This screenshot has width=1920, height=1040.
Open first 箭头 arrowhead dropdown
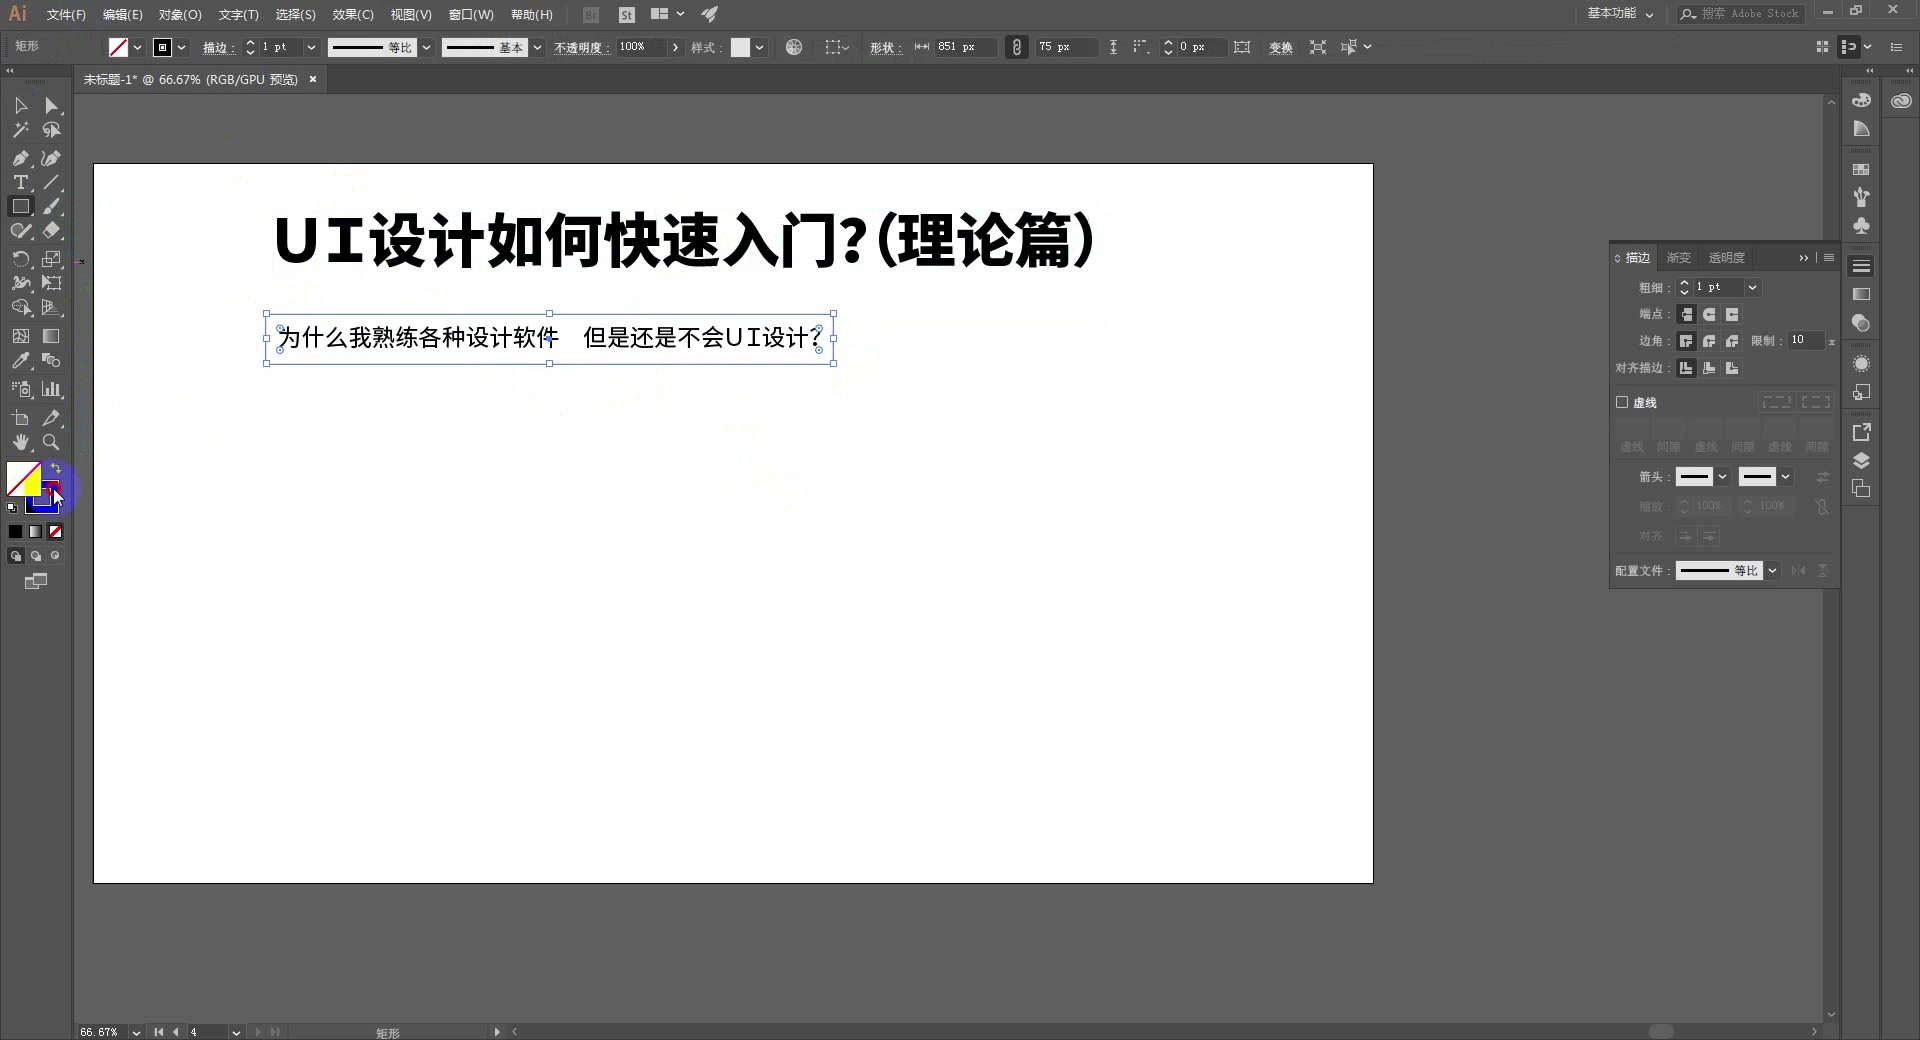click(1722, 477)
